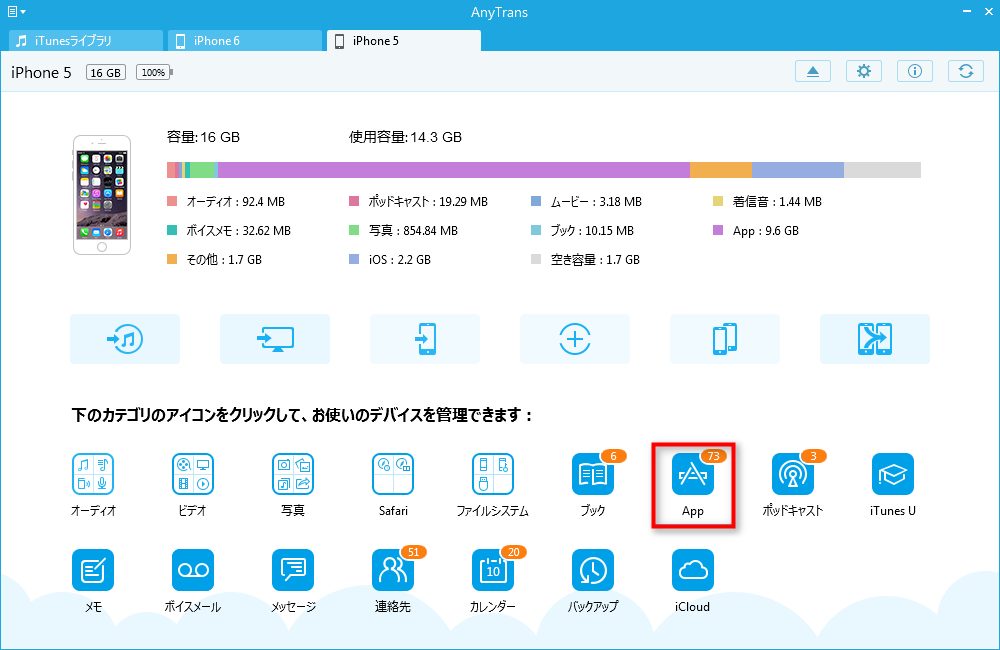The width and height of the screenshot is (1000, 650).
Task: Click the iPhone device thumbnail image
Action: tap(102, 195)
